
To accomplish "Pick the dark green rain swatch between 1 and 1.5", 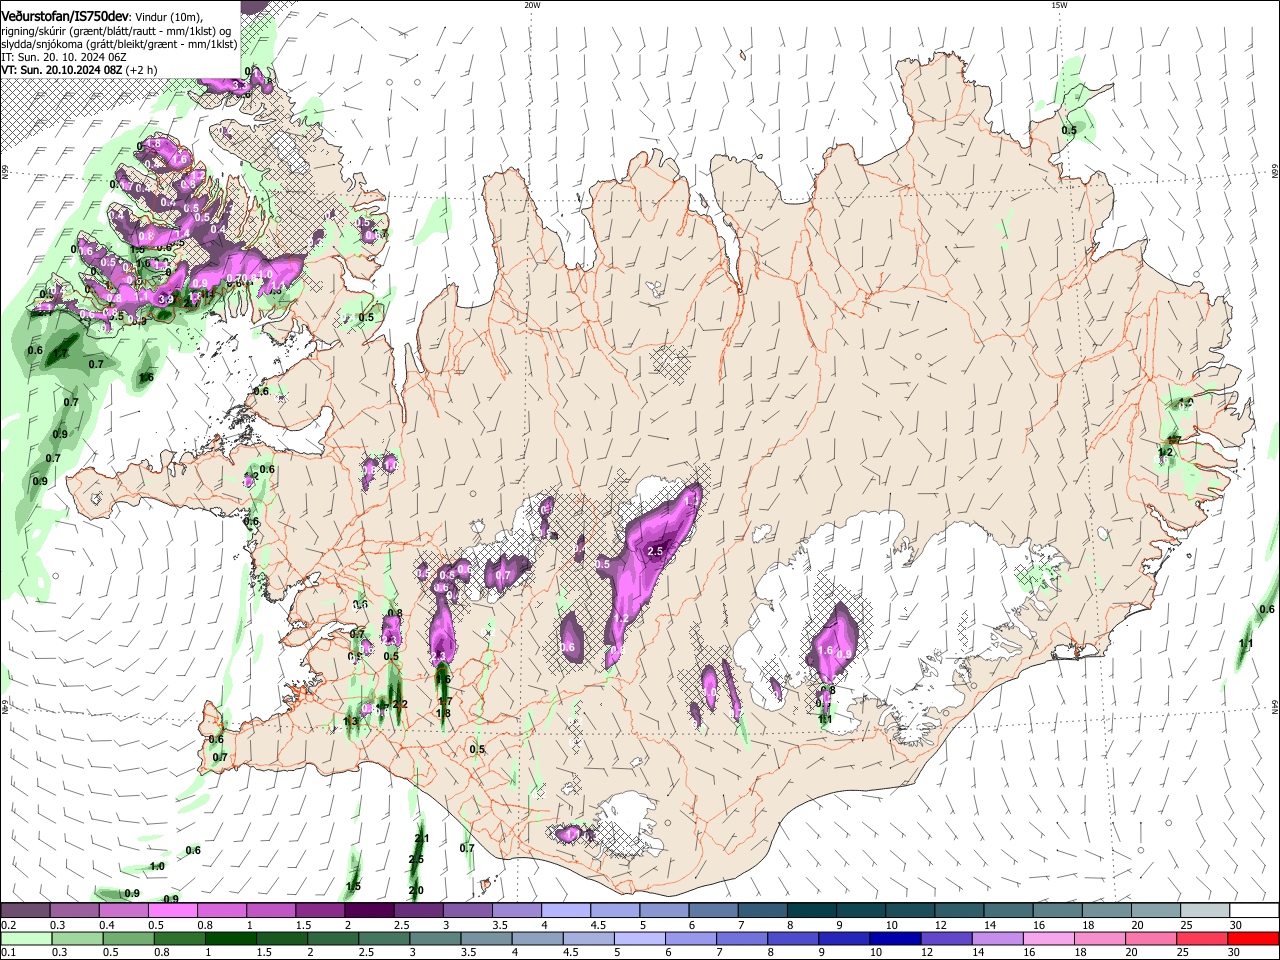I will point(230,938).
